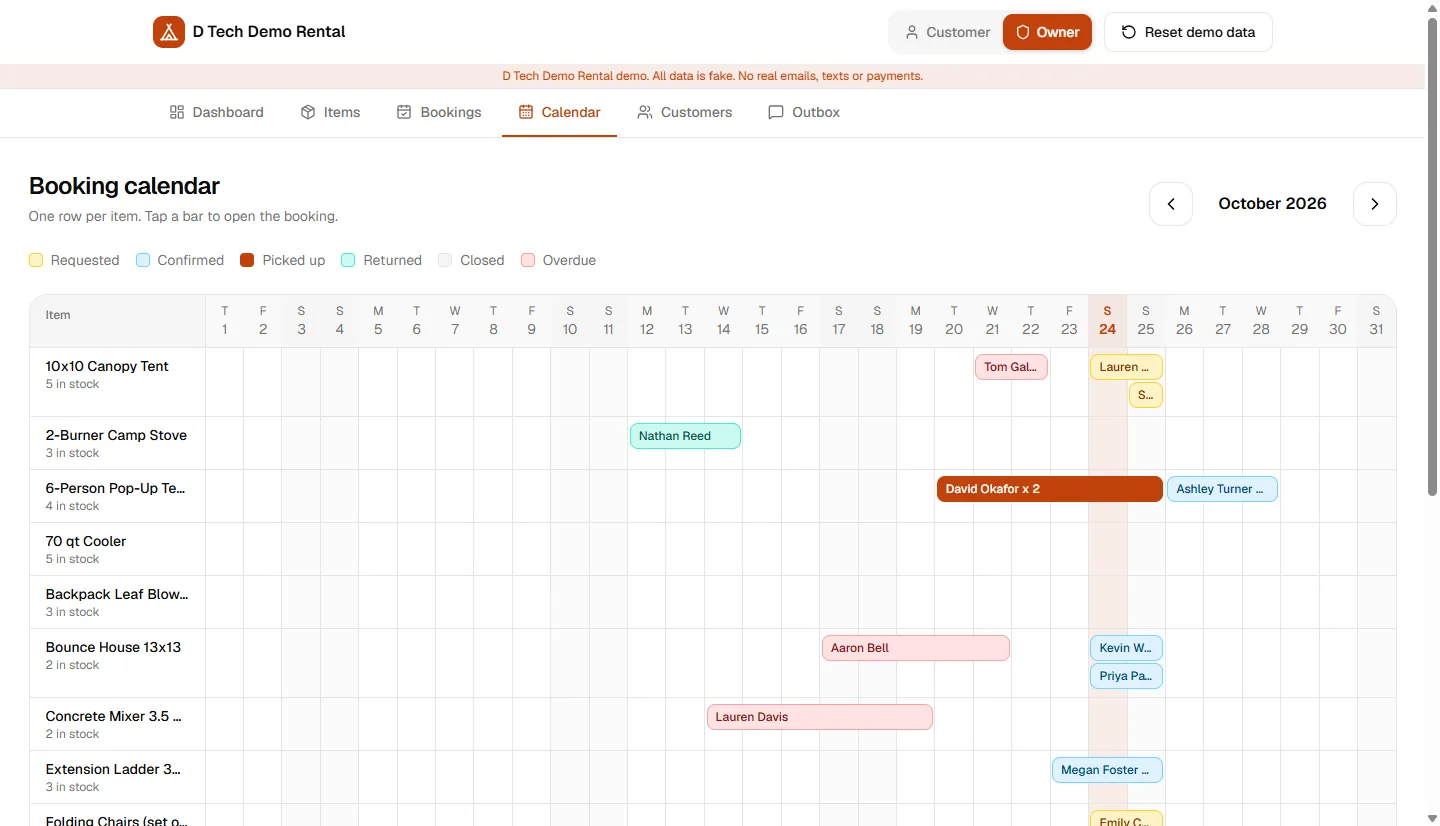Viewport: 1440px width, 826px height.
Task: Open Megan Foster's Extension Ladder booking
Action: (x=1107, y=770)
